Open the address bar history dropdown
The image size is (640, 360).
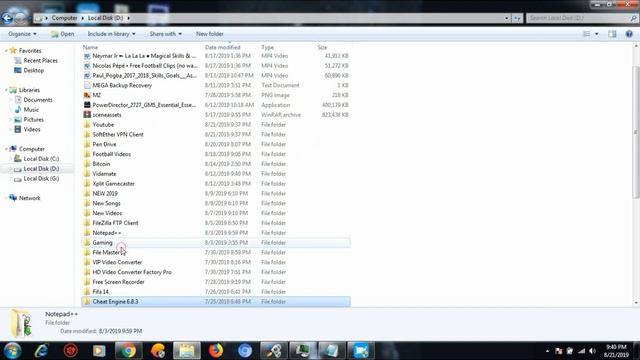tap(507, 18)
